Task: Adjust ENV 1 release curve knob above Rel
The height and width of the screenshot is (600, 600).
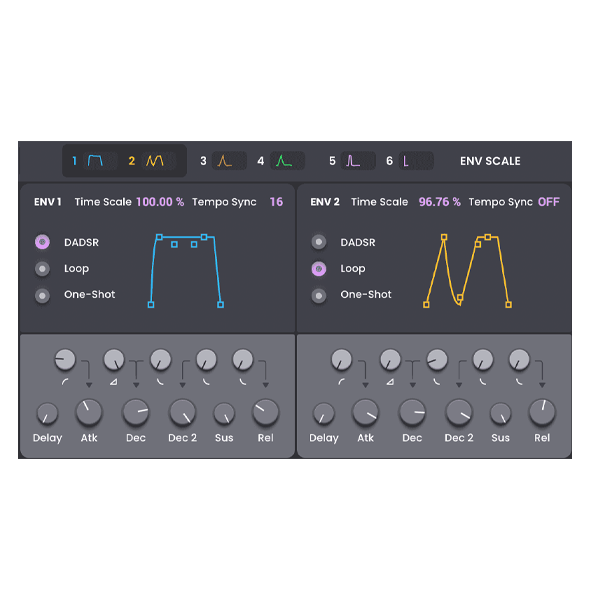Action: (243, 360)
